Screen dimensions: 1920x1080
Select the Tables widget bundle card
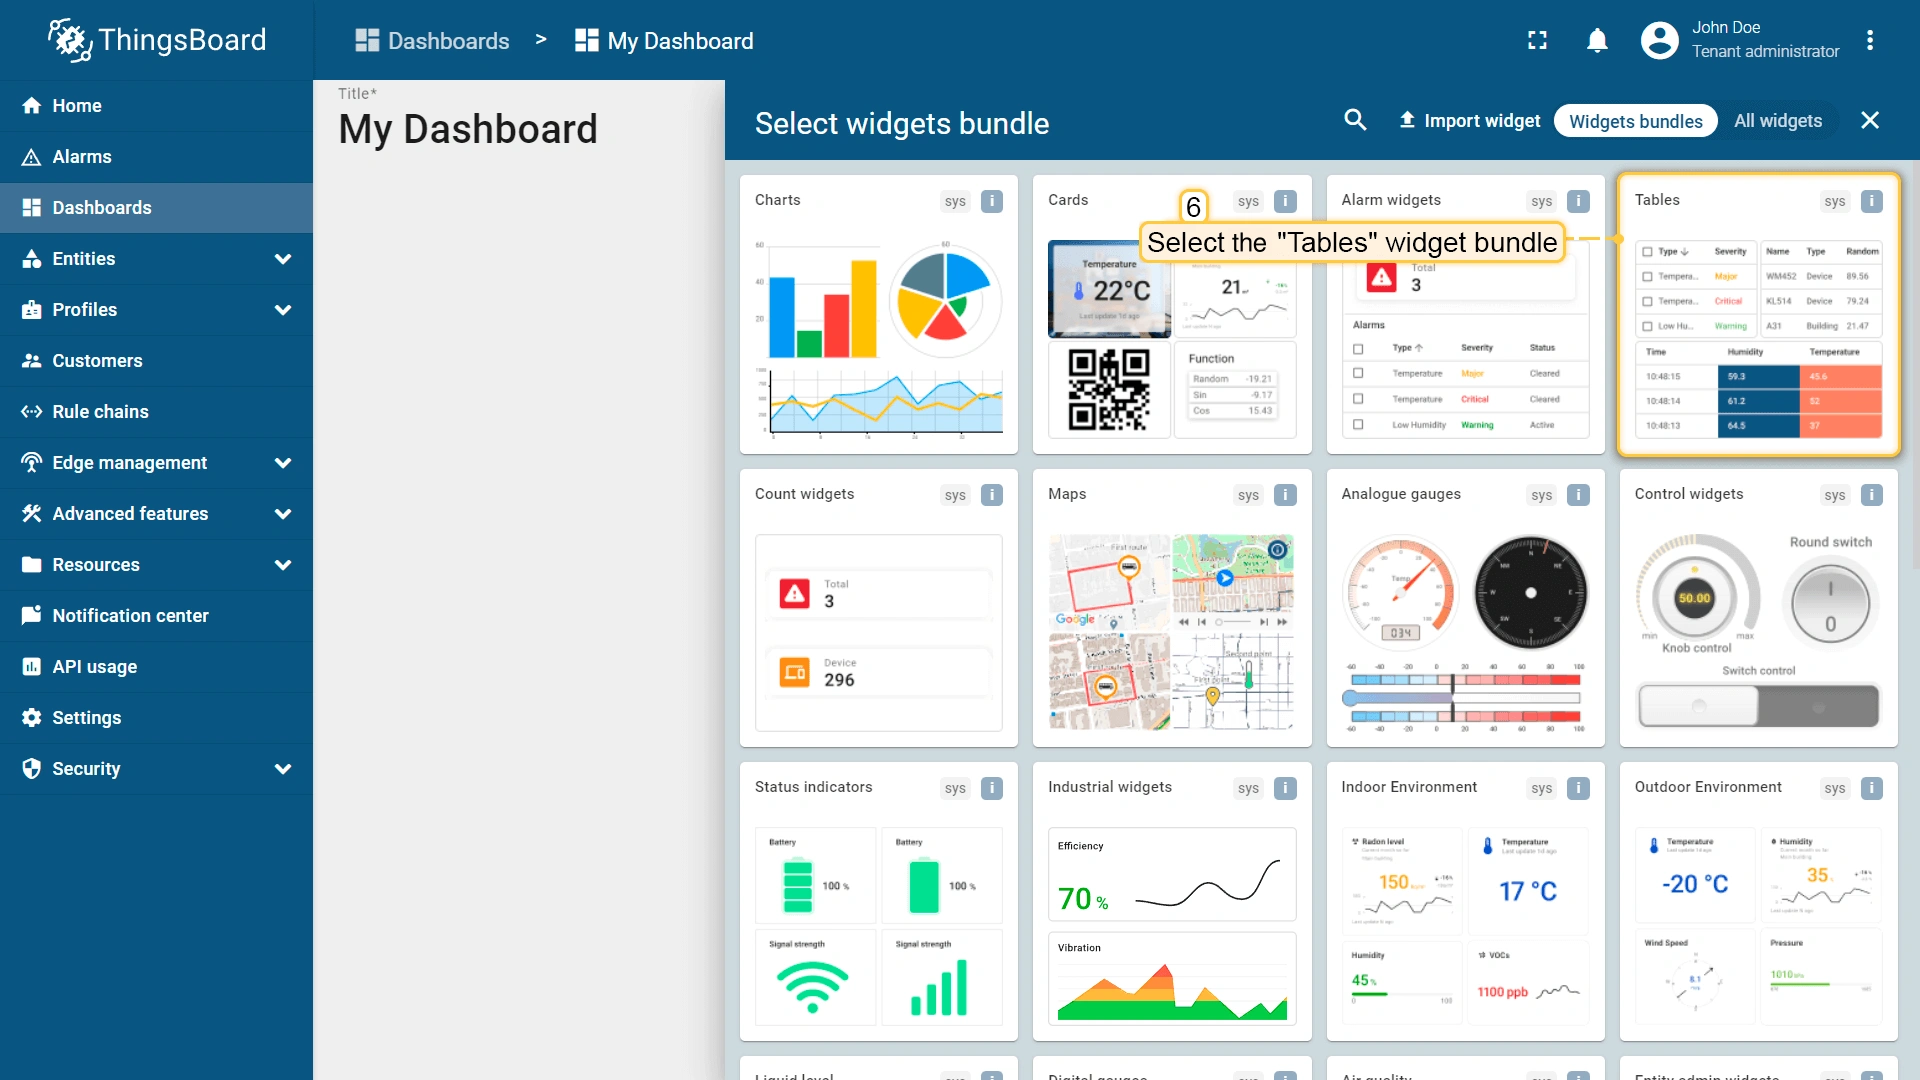pyautogui.click(x=1758, y=315)
